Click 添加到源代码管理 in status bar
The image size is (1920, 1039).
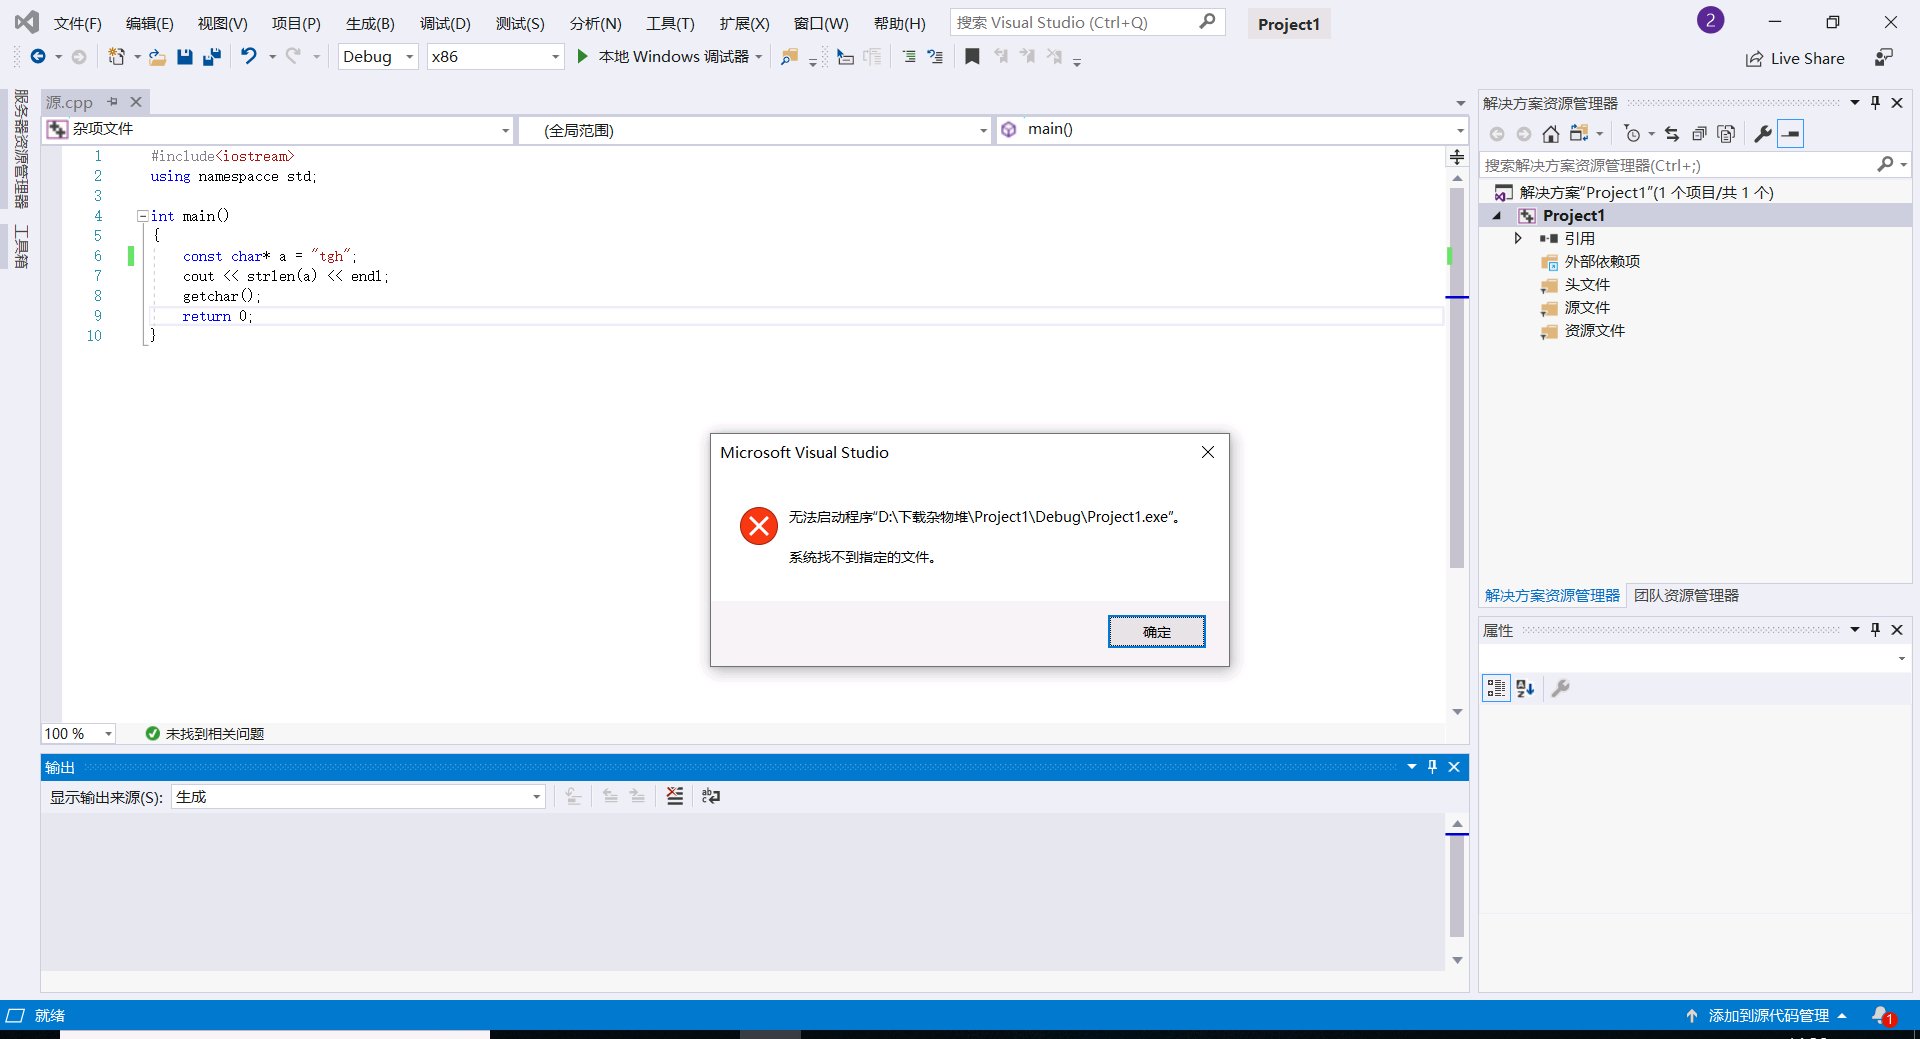click(x=1767, y=1016)
